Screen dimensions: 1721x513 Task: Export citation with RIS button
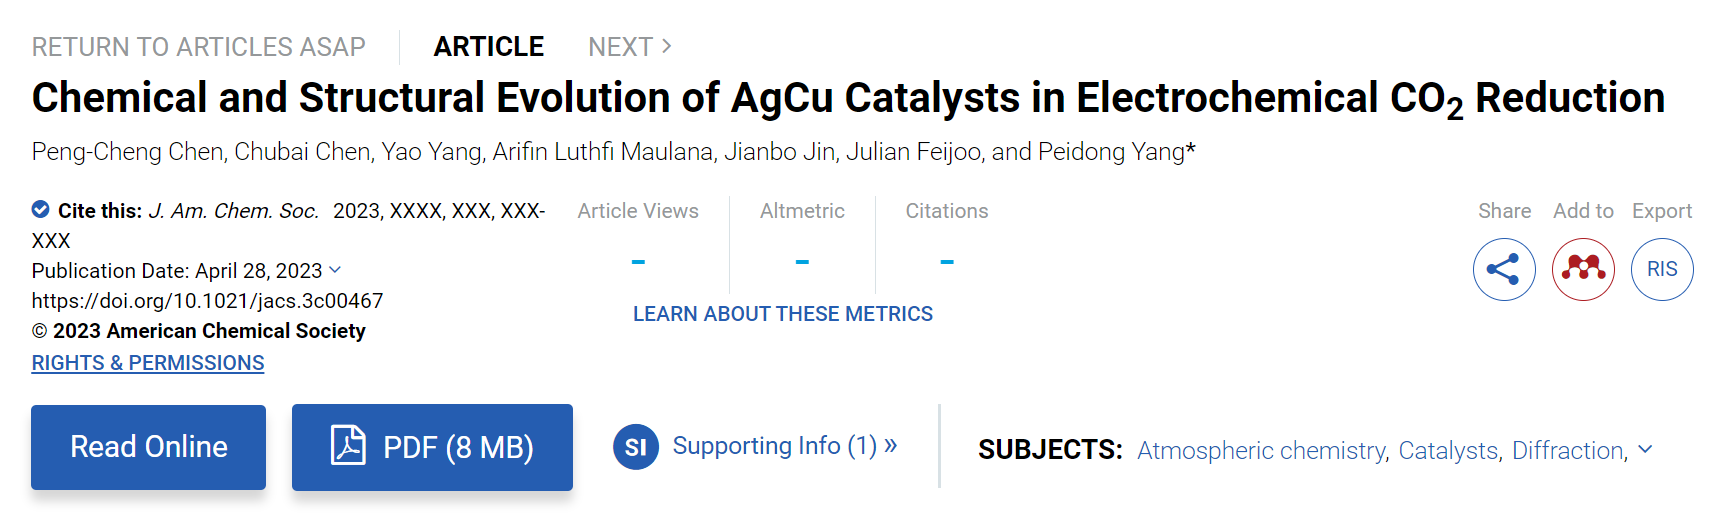pos(1662,269)
